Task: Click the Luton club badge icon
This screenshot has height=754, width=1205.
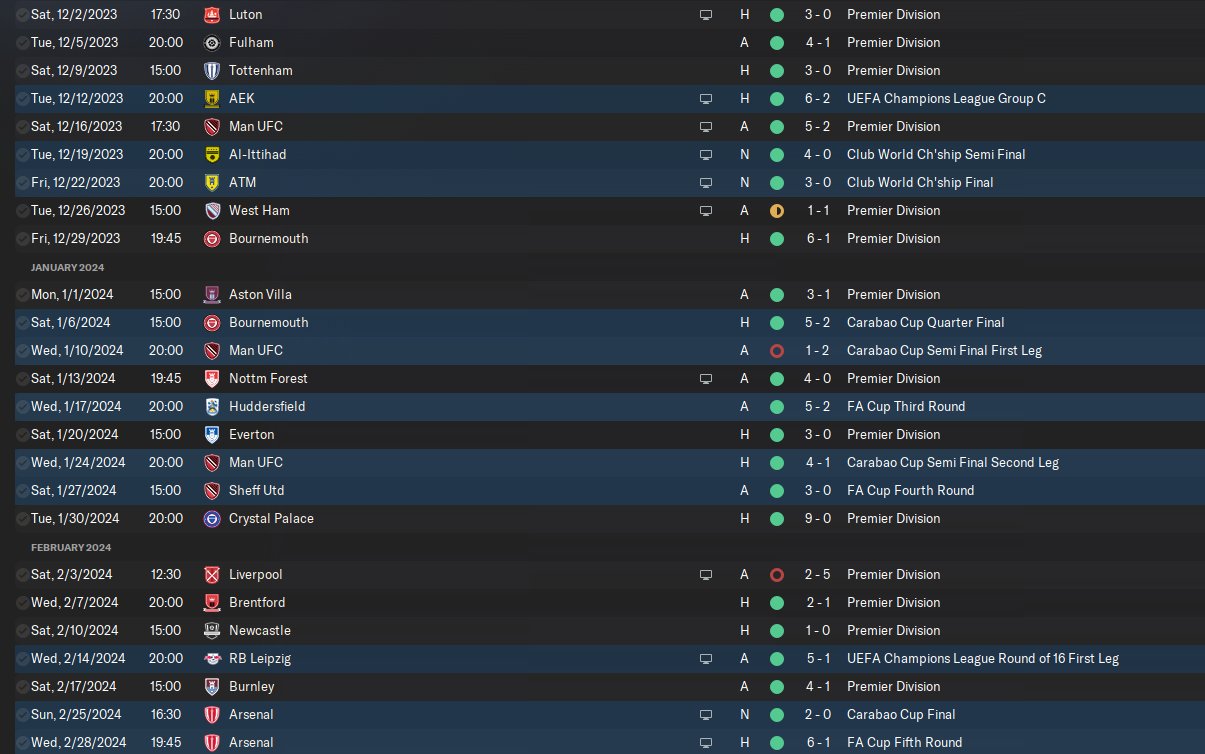Action: (211, 15)
